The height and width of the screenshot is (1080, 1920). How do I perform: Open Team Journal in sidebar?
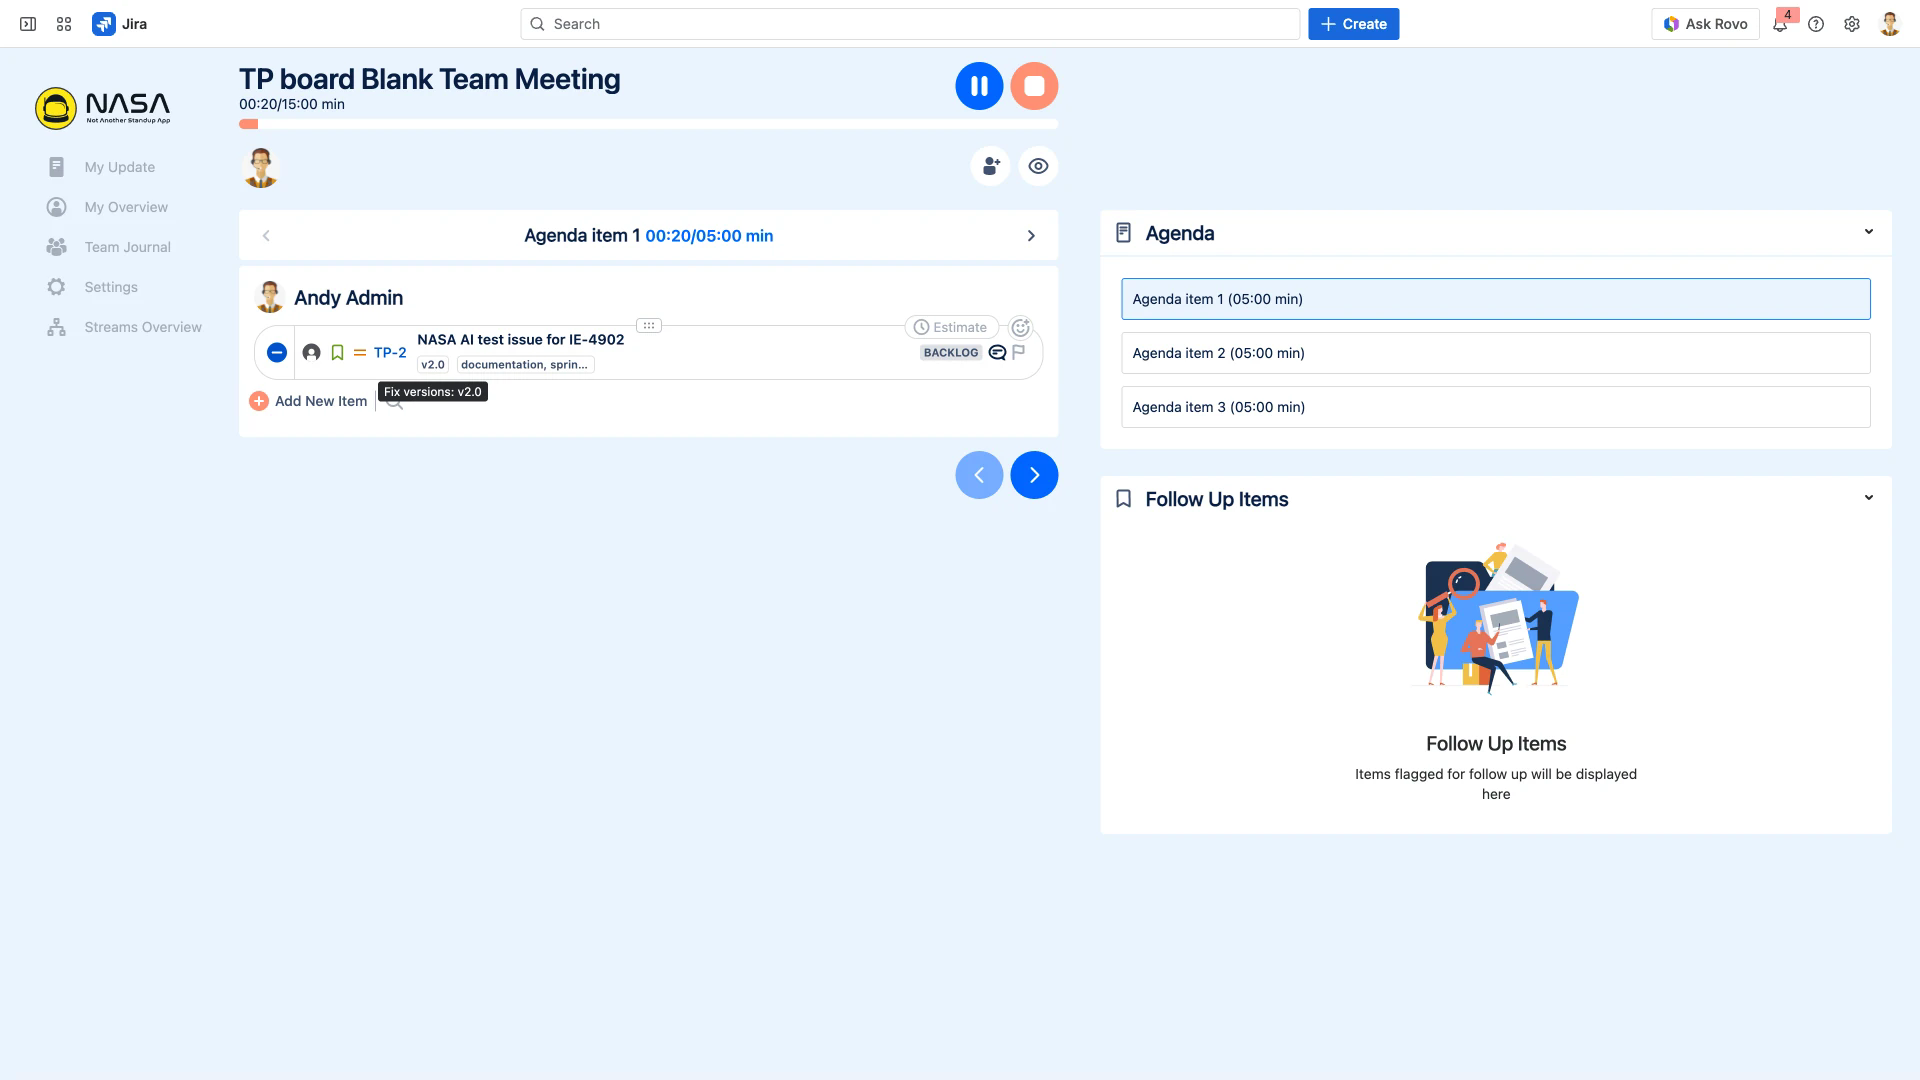click(x=127, y=247)
